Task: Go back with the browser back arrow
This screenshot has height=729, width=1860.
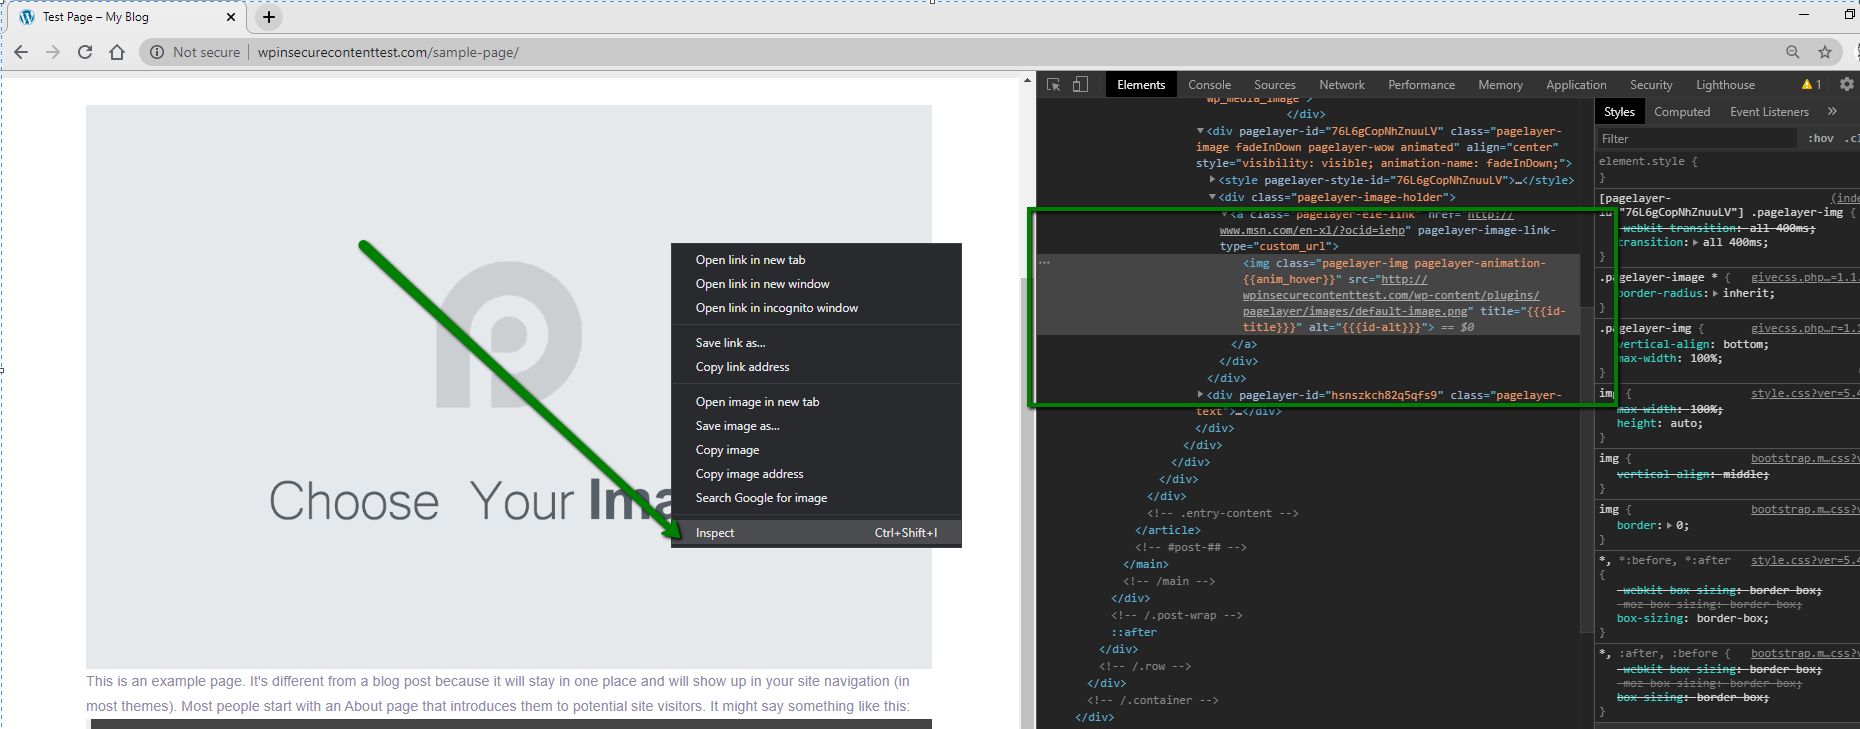Action: [x=21, y=52]
